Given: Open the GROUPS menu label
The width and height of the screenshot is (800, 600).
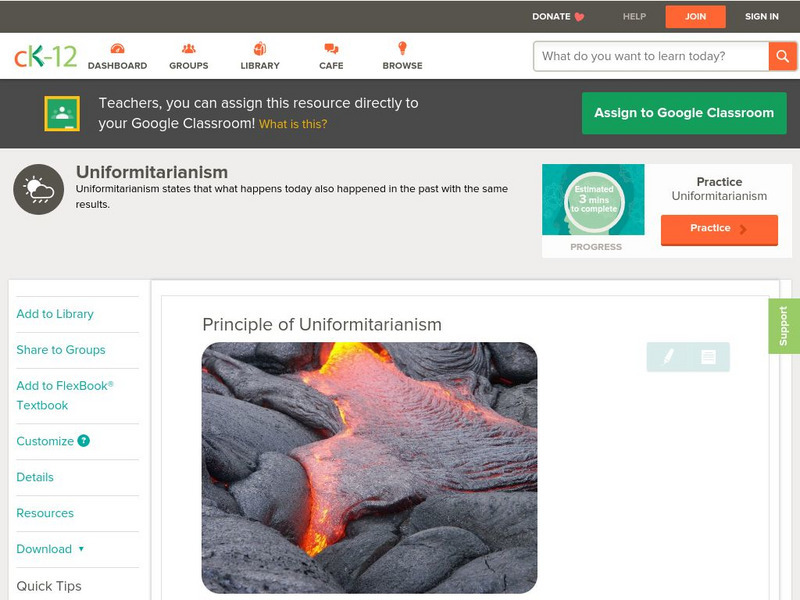Looking at the screenshot, I should pos(189,66).
